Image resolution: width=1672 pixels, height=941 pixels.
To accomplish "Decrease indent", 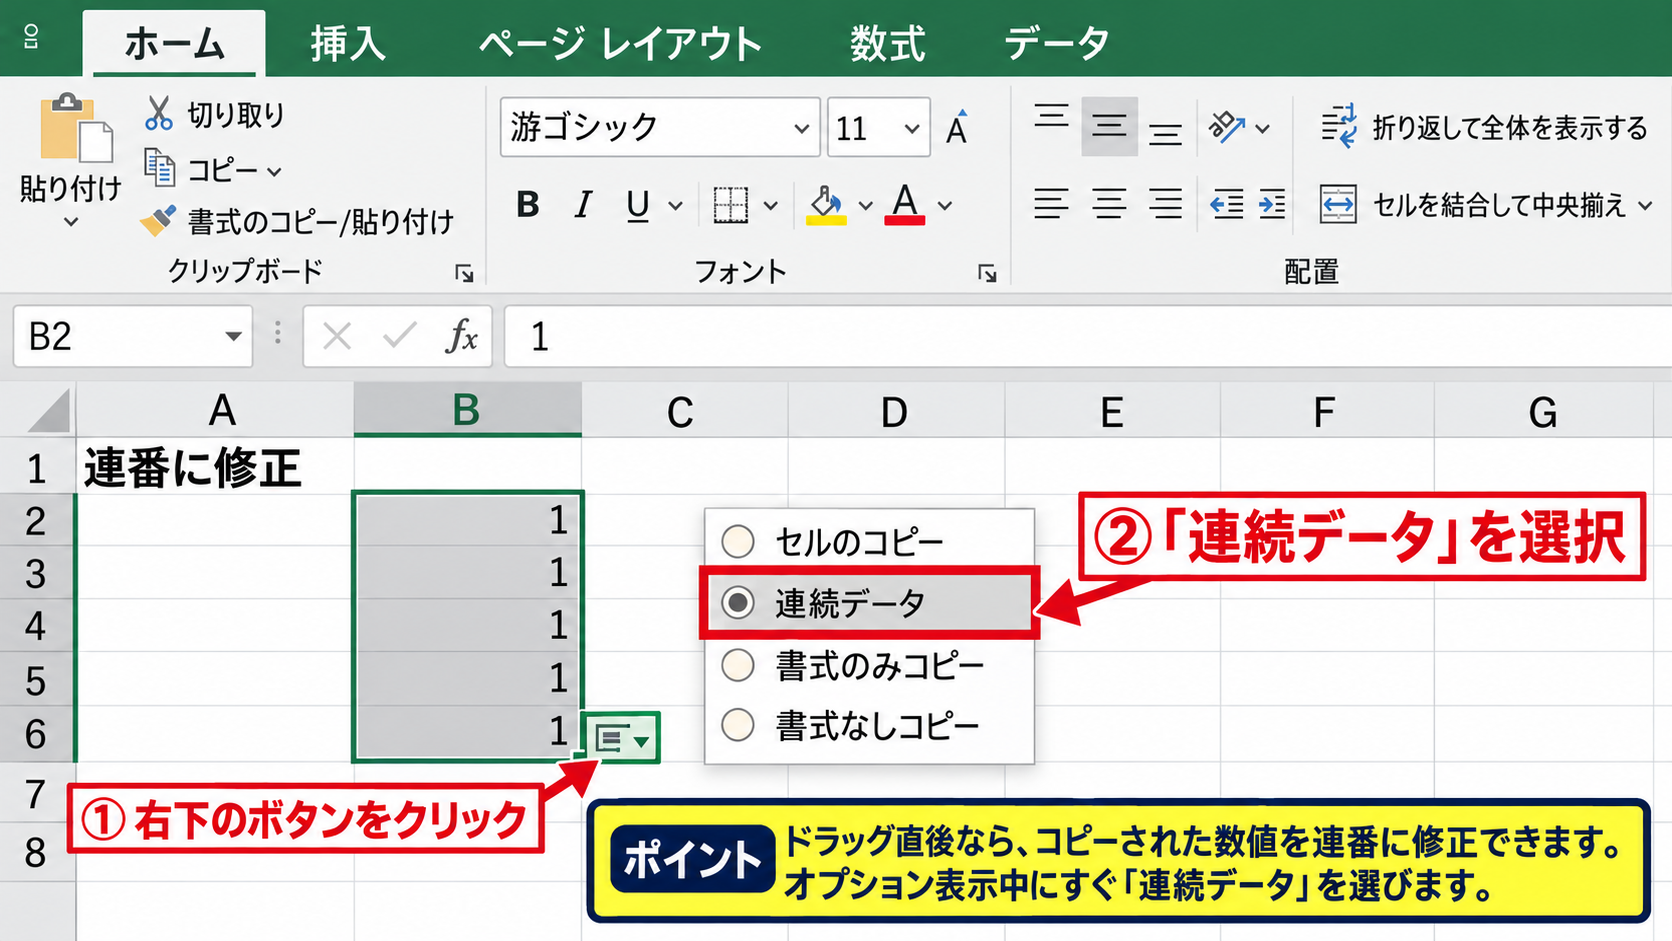I will [x=1227, y=205].
